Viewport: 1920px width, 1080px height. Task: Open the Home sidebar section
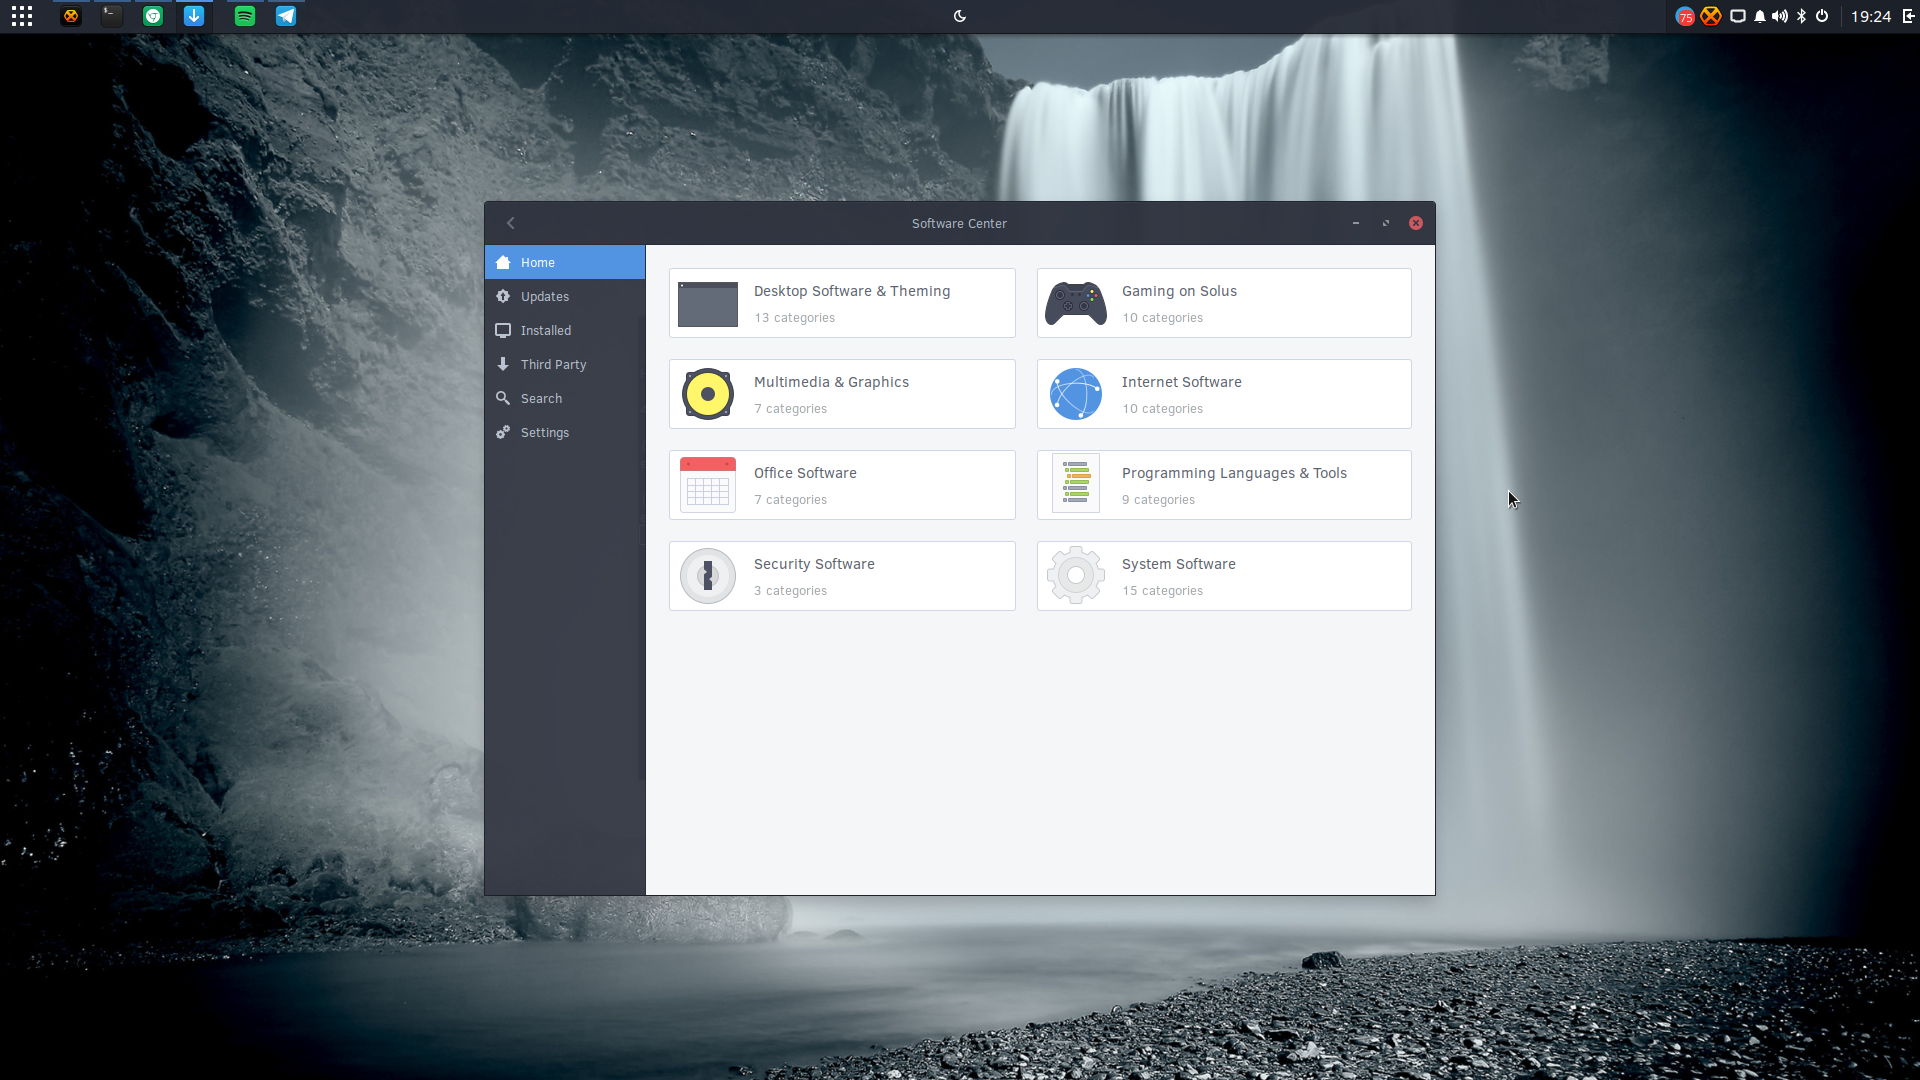point(565,262)
